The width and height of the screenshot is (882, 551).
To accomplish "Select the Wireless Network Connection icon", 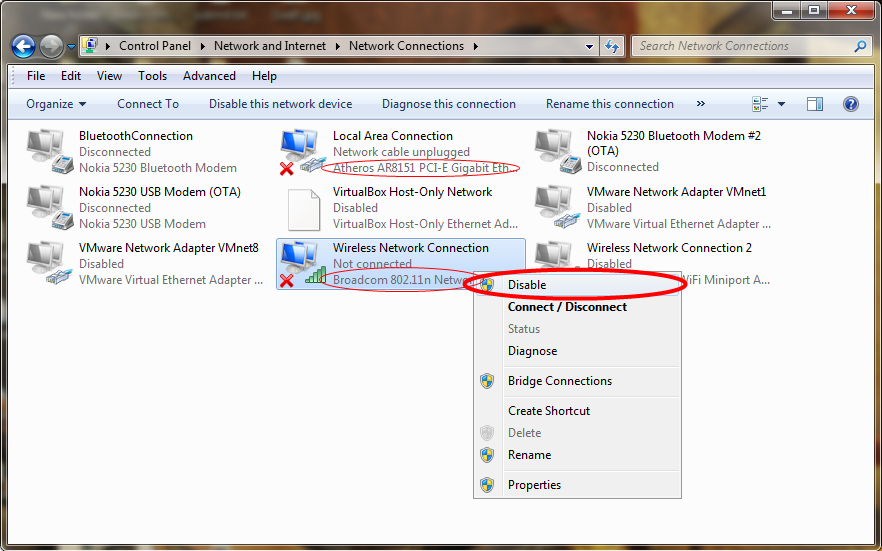I will pyautogui.click(x=304, y=264).
